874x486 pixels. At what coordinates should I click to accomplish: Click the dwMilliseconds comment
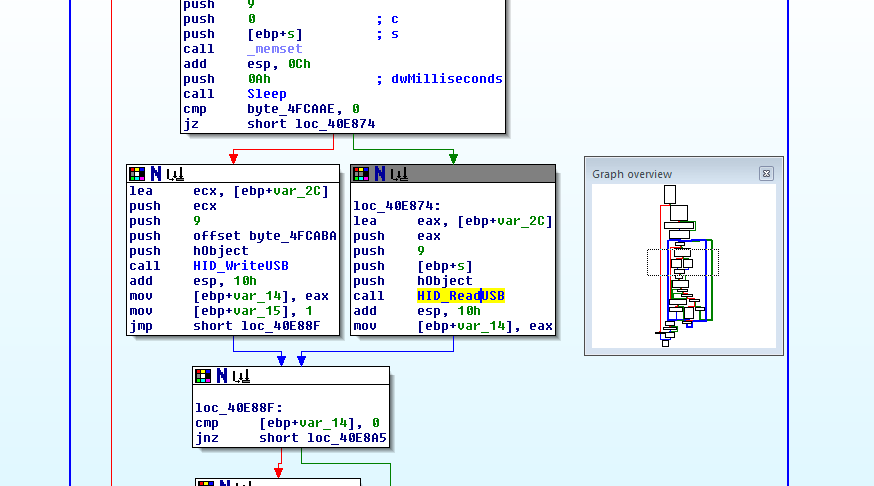(440, 79)
